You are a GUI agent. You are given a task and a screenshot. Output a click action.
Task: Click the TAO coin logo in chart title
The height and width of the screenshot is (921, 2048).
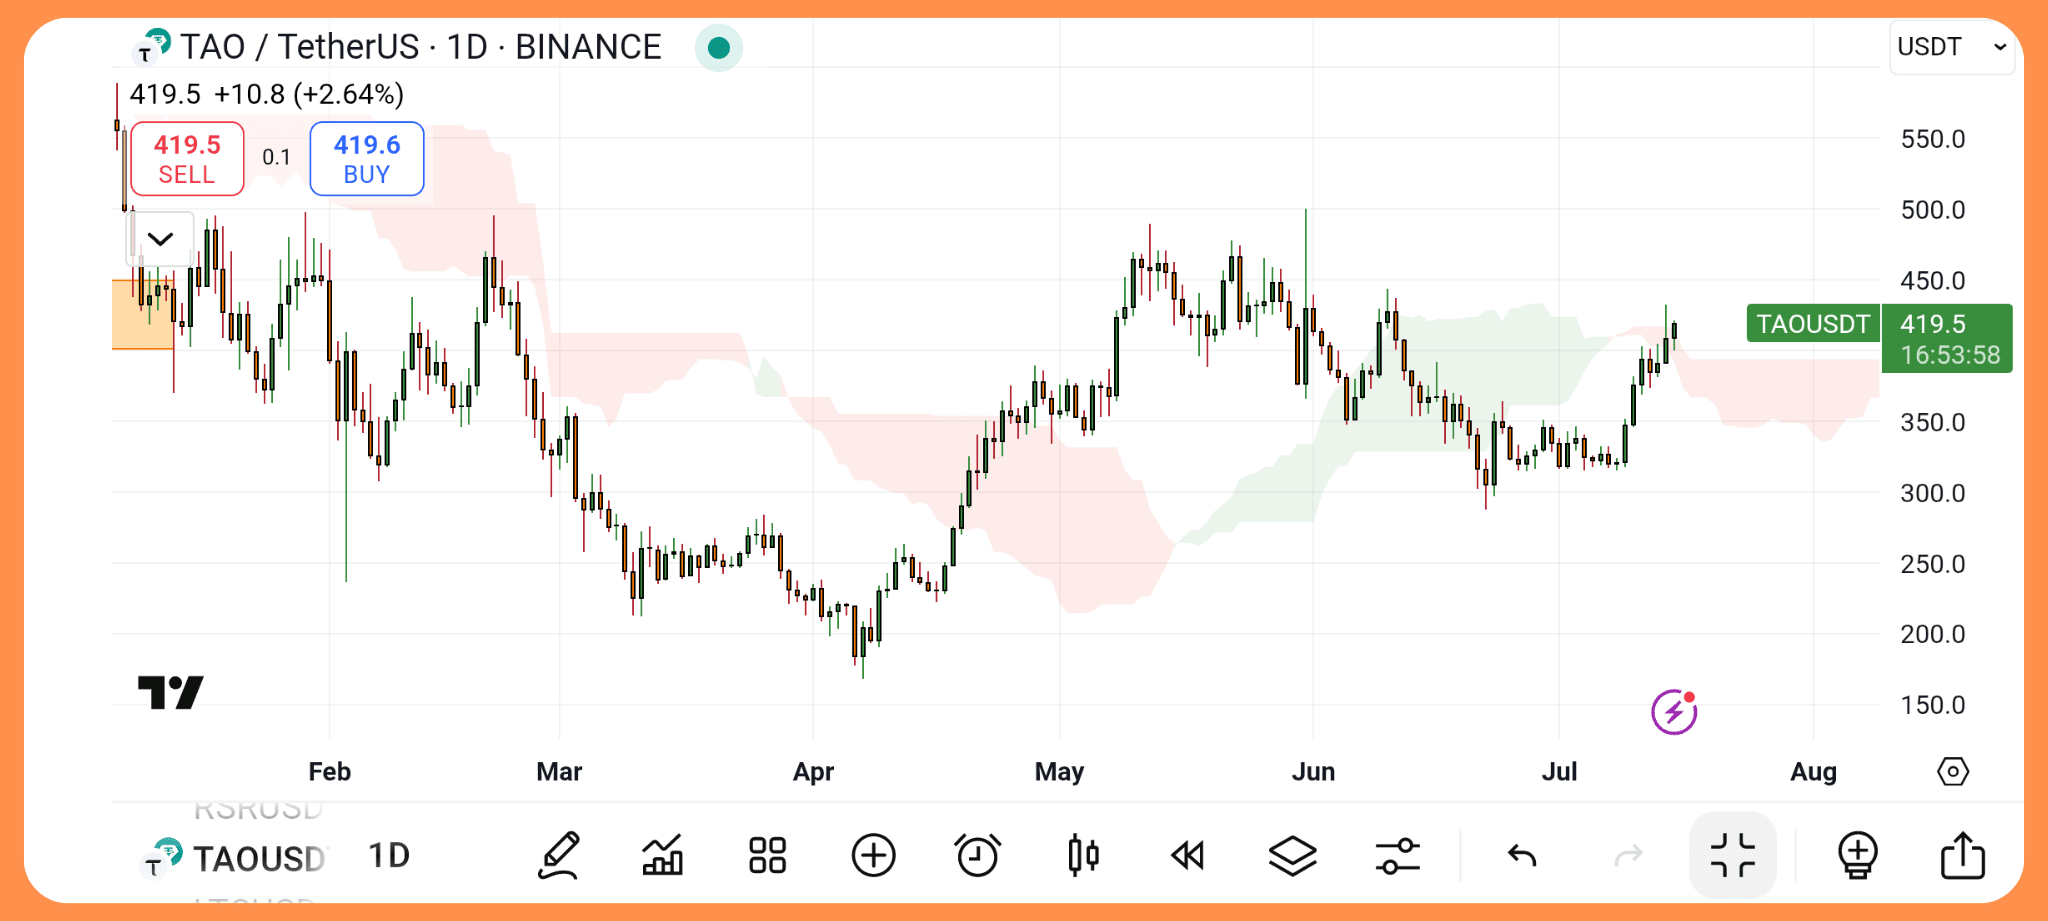pyautogui.click(x=153, y=46)
